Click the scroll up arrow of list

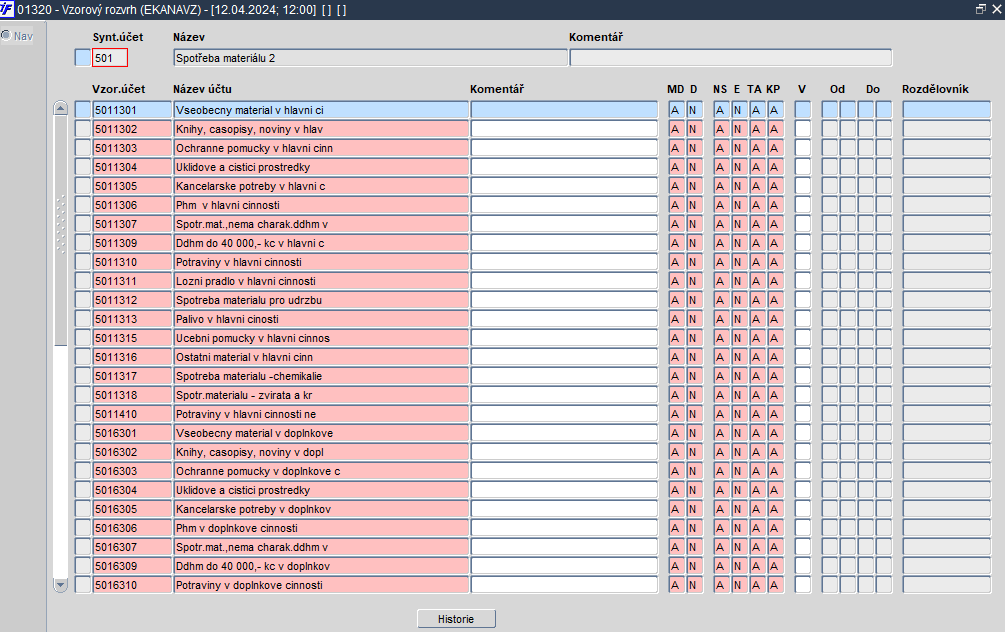click(x=60, y=108)
